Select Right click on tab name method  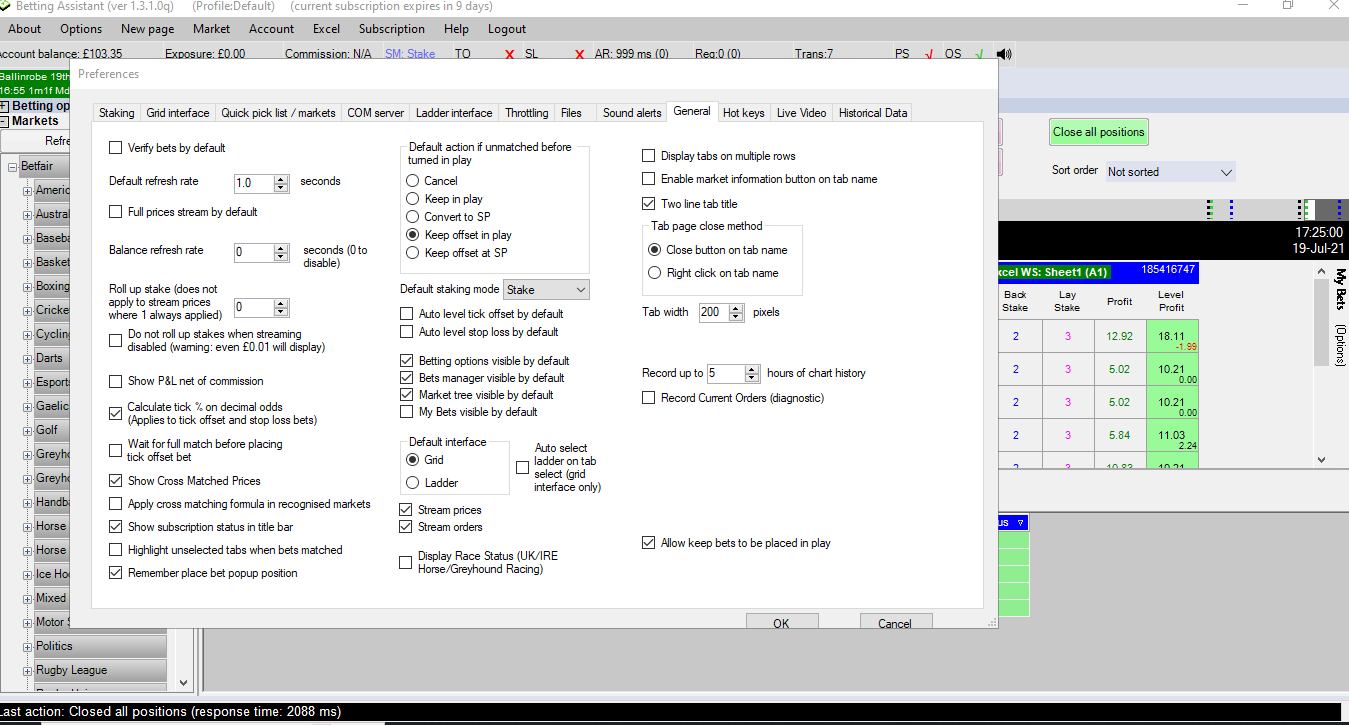[655, 273]
